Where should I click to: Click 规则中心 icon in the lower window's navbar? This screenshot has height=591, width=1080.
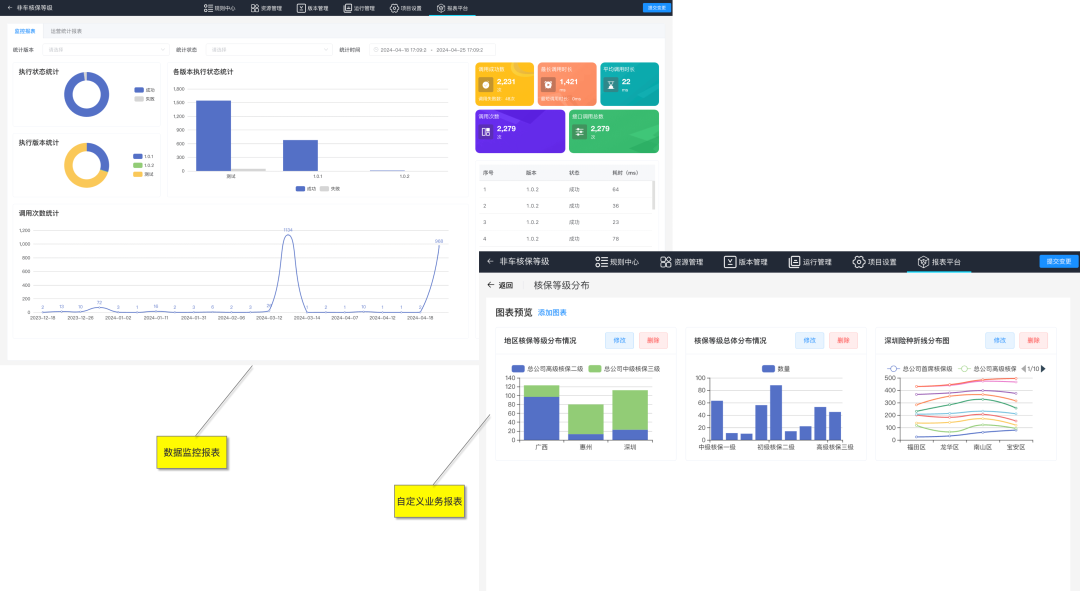(601, 262)
